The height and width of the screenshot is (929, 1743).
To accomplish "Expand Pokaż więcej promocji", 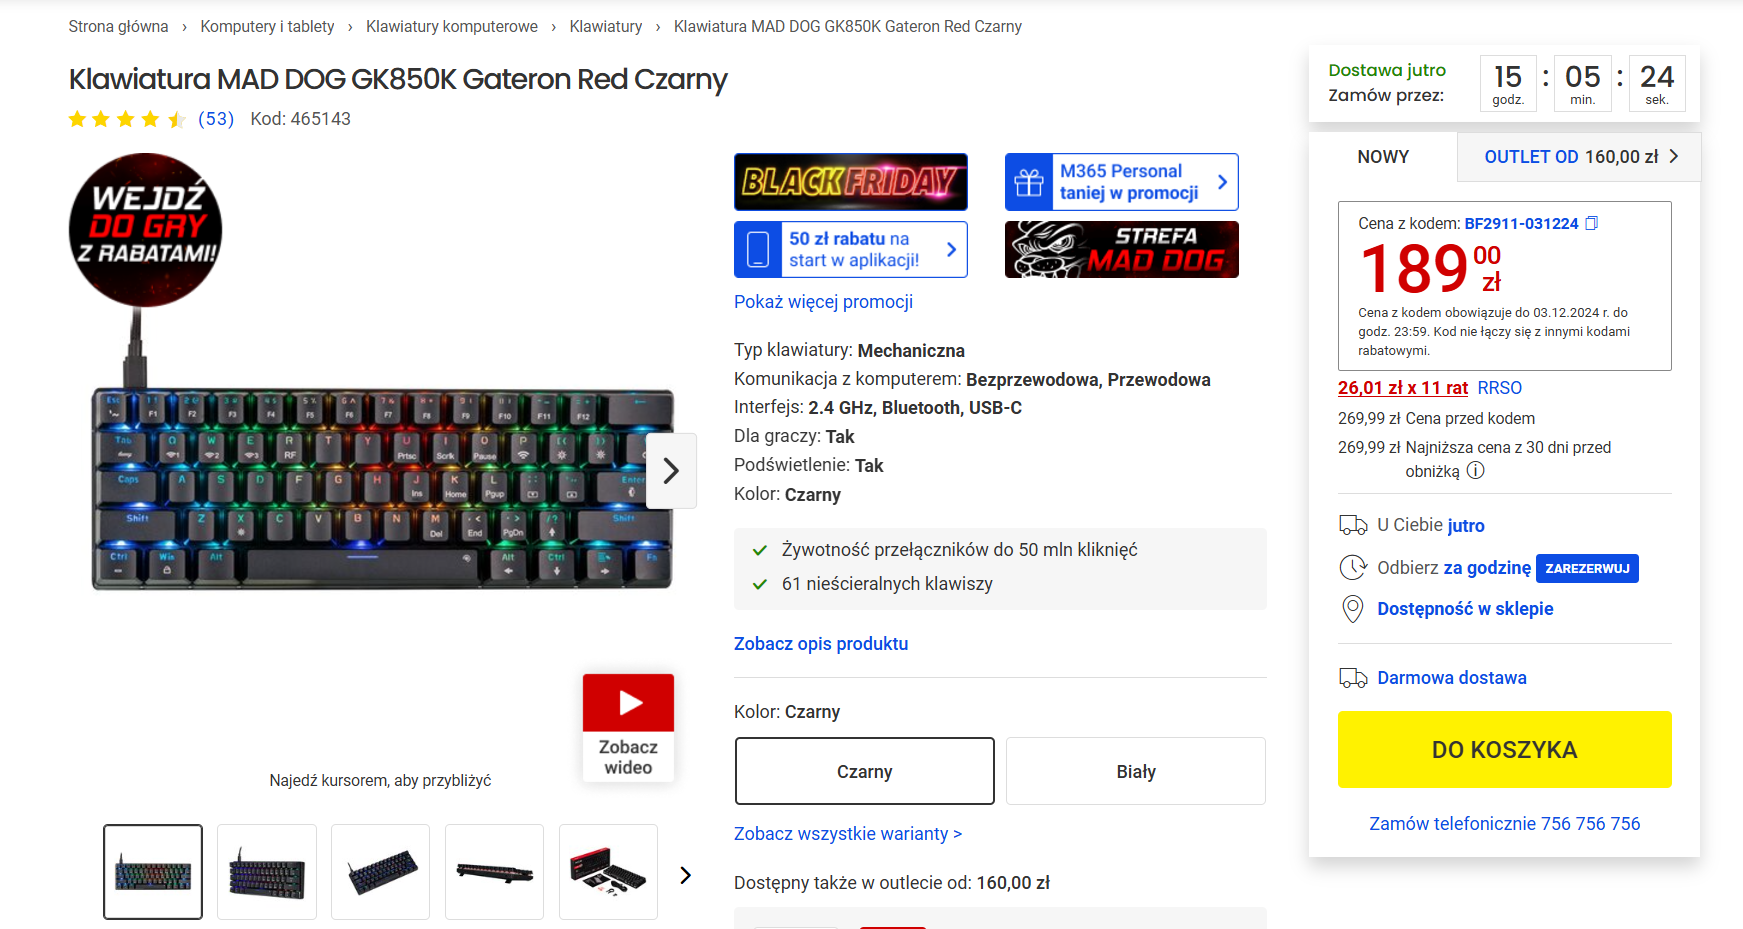I will click(823, 302).
